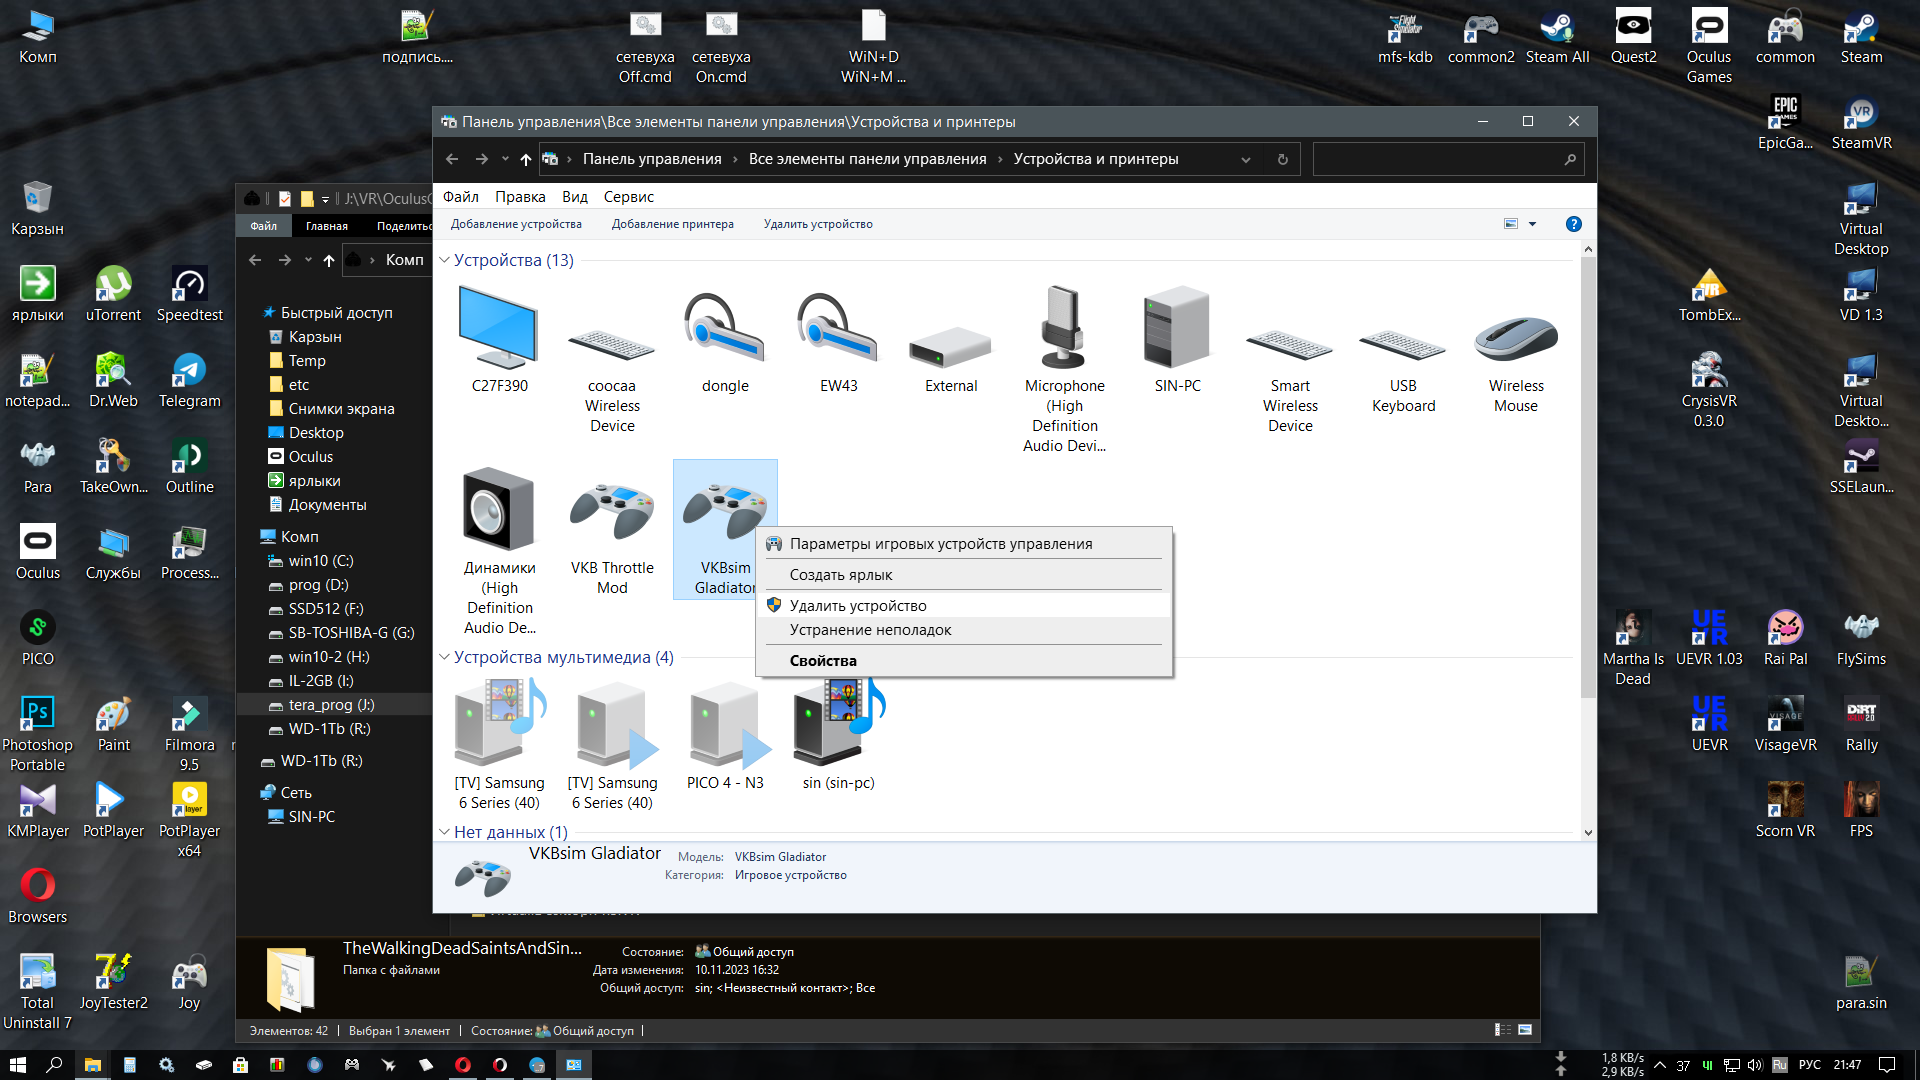
Task: Select the dongle headset device
Action: pyautogui.click(x=725, y=340)
